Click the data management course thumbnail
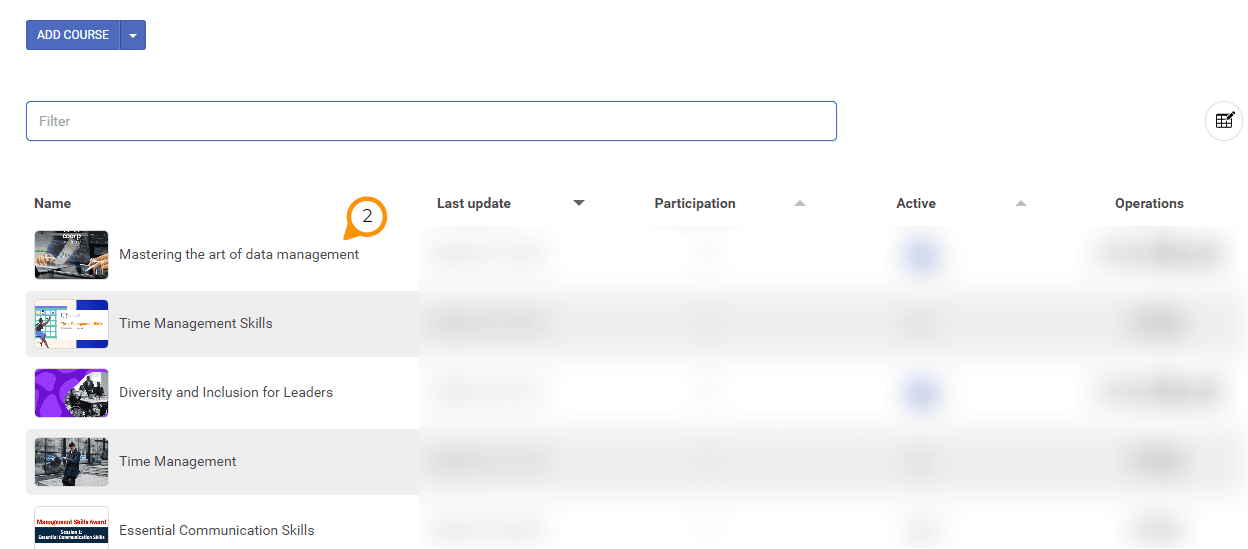The image size is (1248, 549). click(x=71, y=255)
